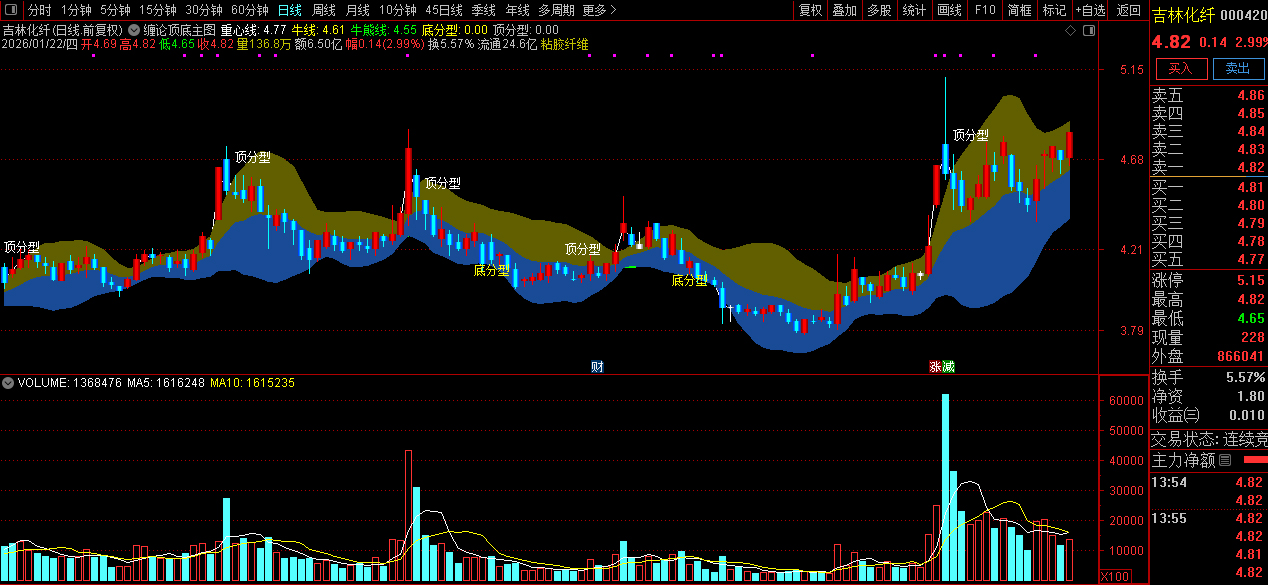The width and height of the screenshot is (1268, 585).
Task: Switch to 年线 yearly chart
Action: pyautogui.click(x=518, y=10)
